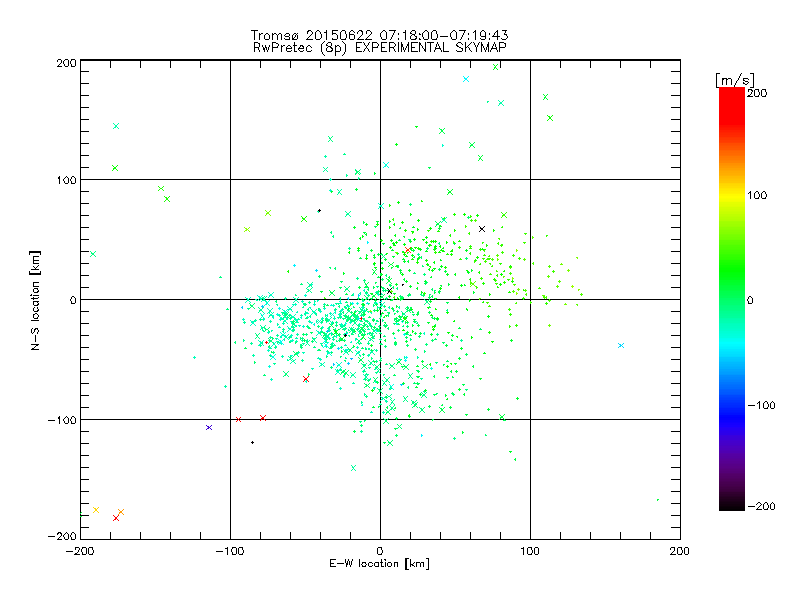Click the colorbar's "0" label
Screen dimensions: 800x600
(750, 300)
